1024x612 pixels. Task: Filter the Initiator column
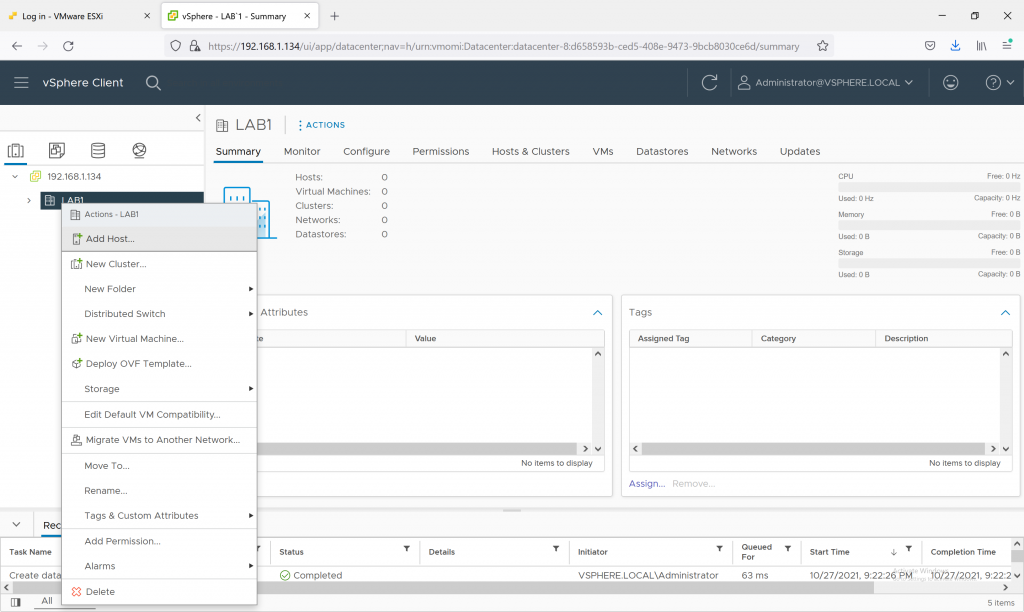(719, 549)
